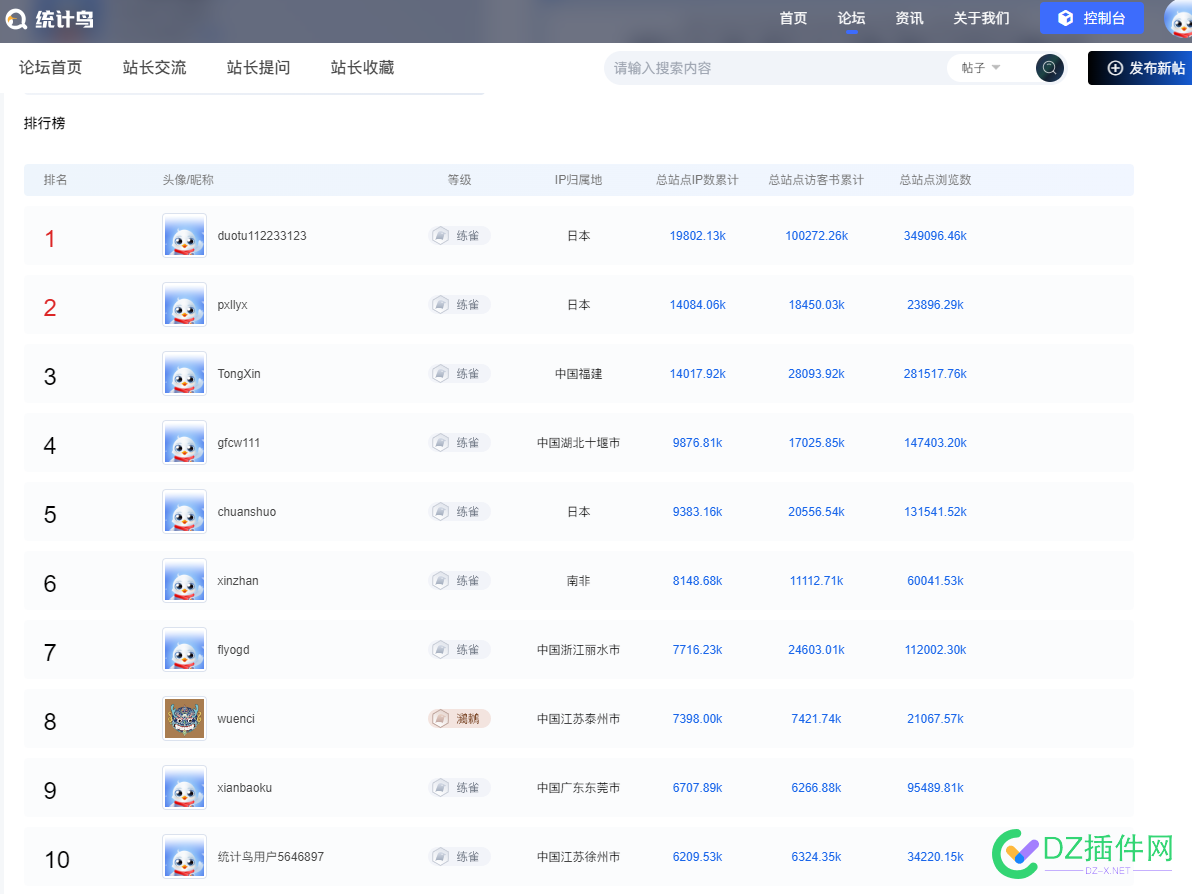
Task: Click the user avatar in top corner
Action: tap(1178, 18)
